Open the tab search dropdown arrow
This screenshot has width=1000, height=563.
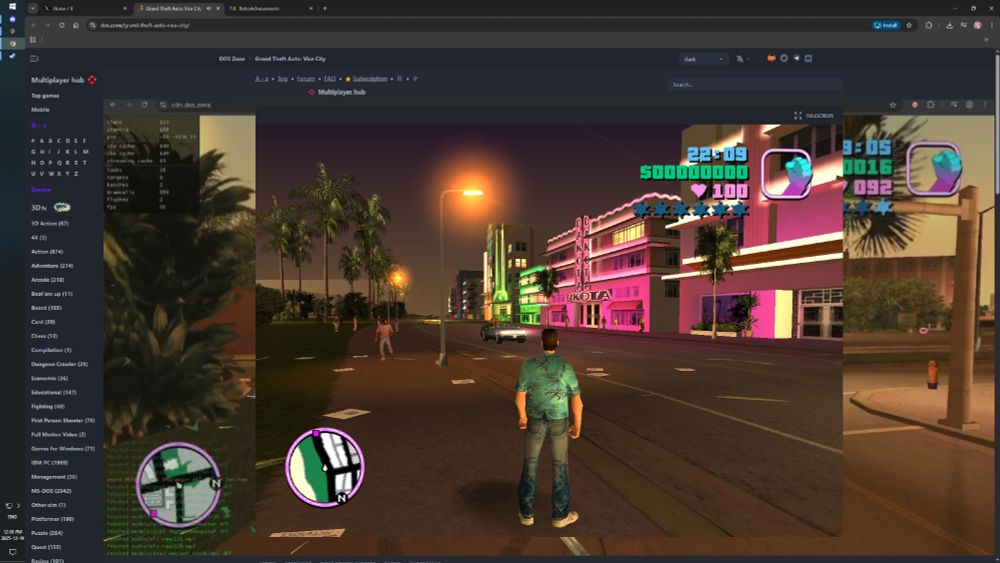click(x=33, y=8)
